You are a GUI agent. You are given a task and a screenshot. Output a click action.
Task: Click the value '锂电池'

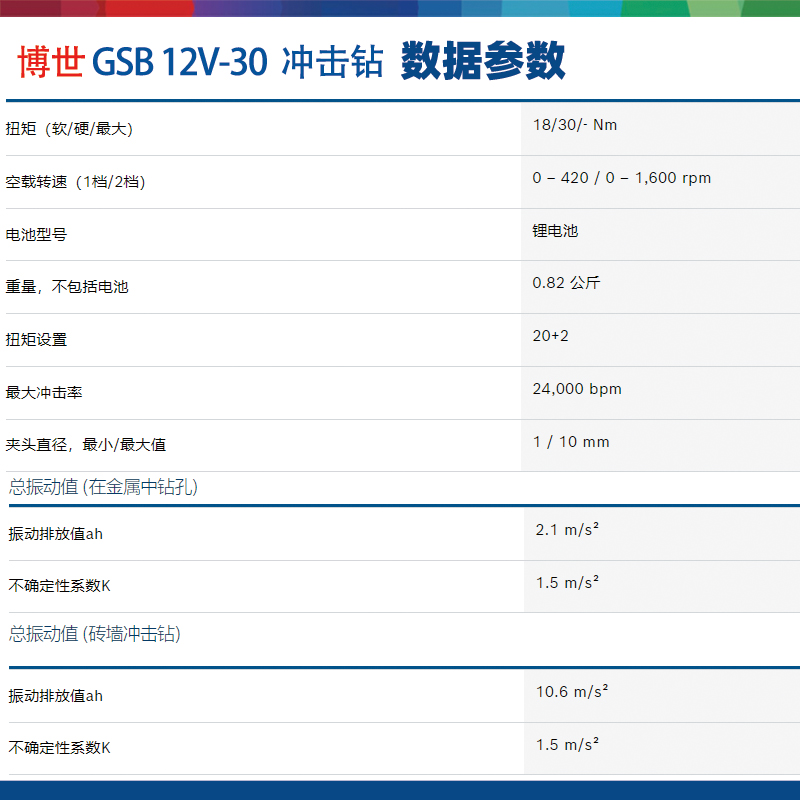556,231
